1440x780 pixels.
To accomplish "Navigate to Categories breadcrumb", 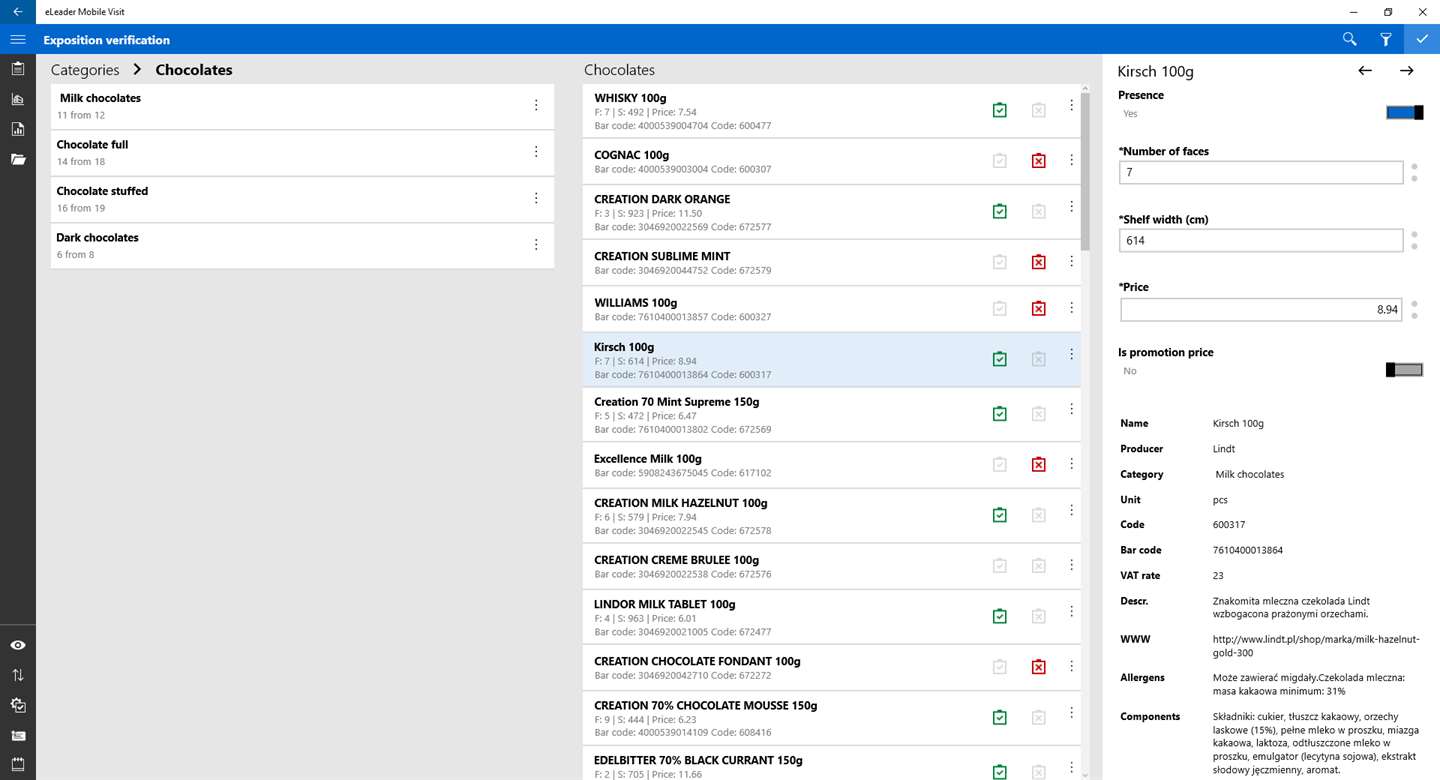I will click(85, 70).
